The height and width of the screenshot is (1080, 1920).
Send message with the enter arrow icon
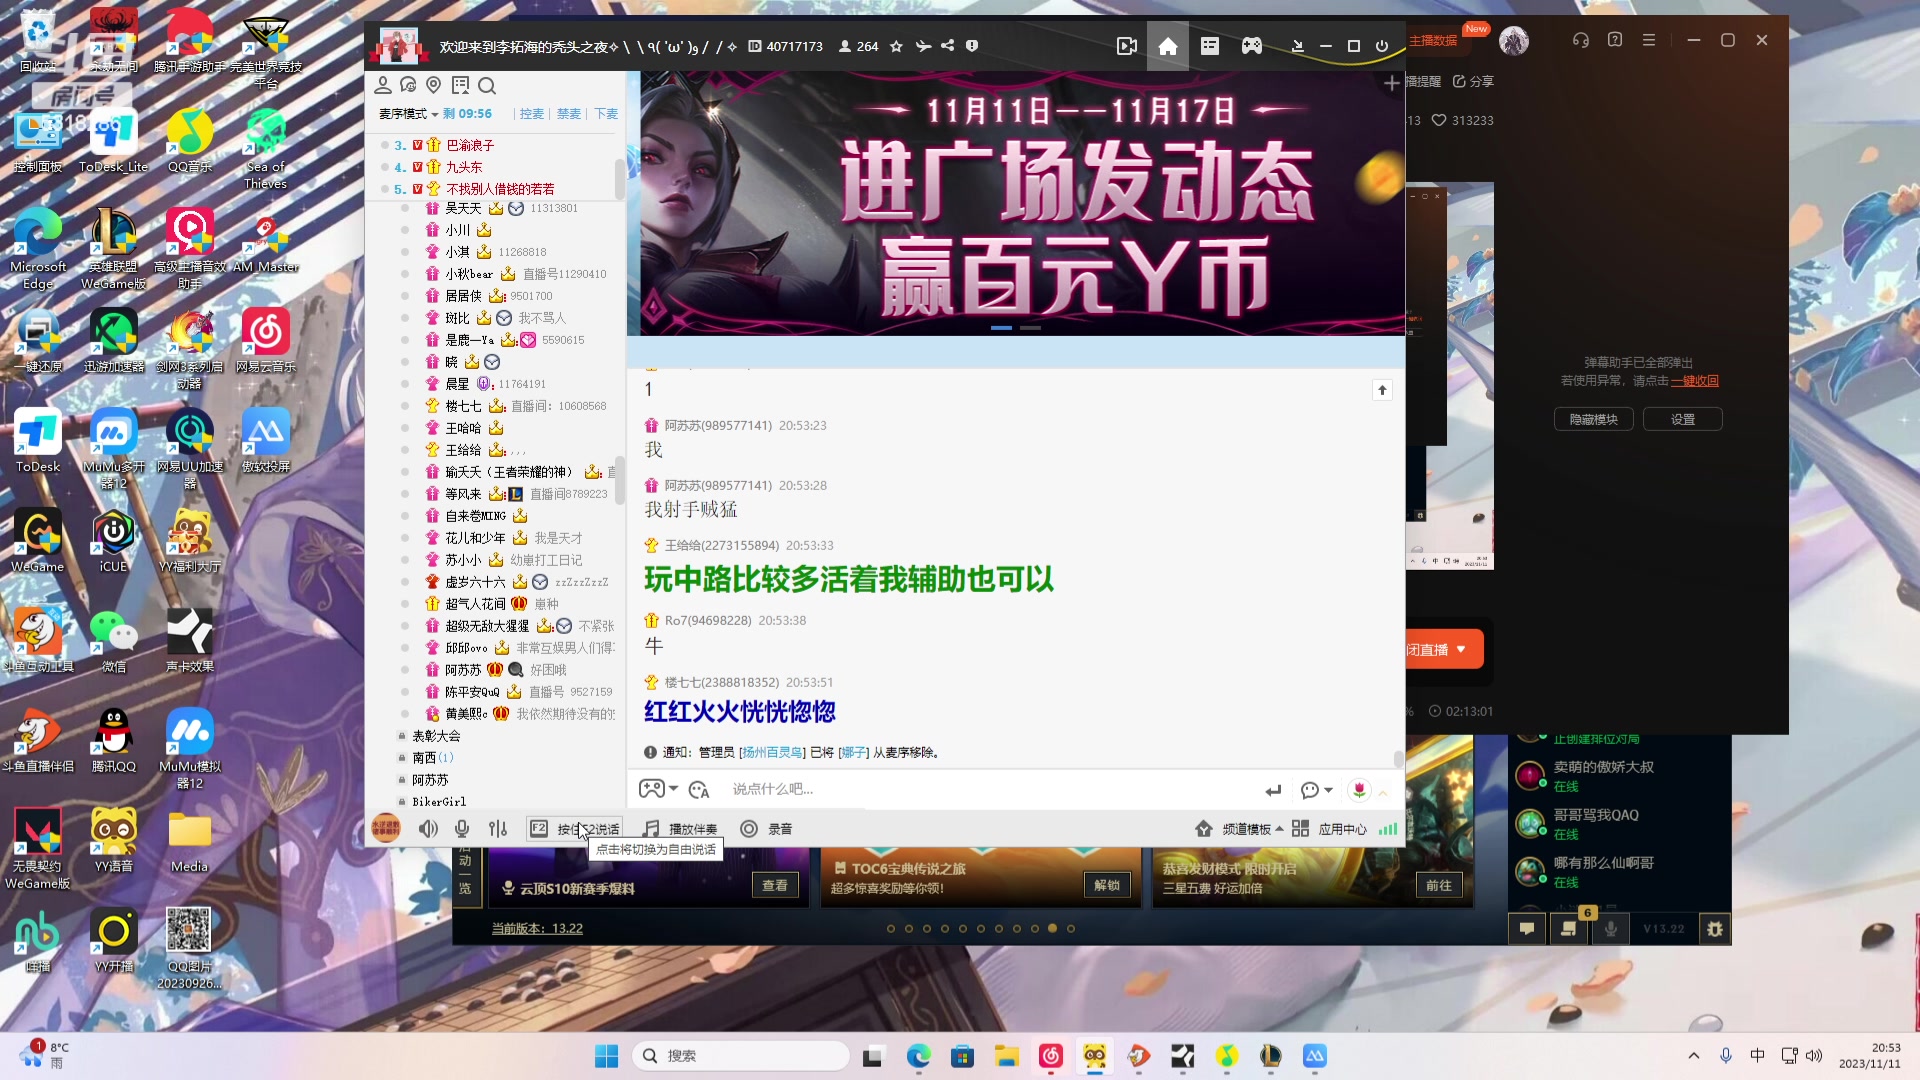click(x=1273, y=790)
